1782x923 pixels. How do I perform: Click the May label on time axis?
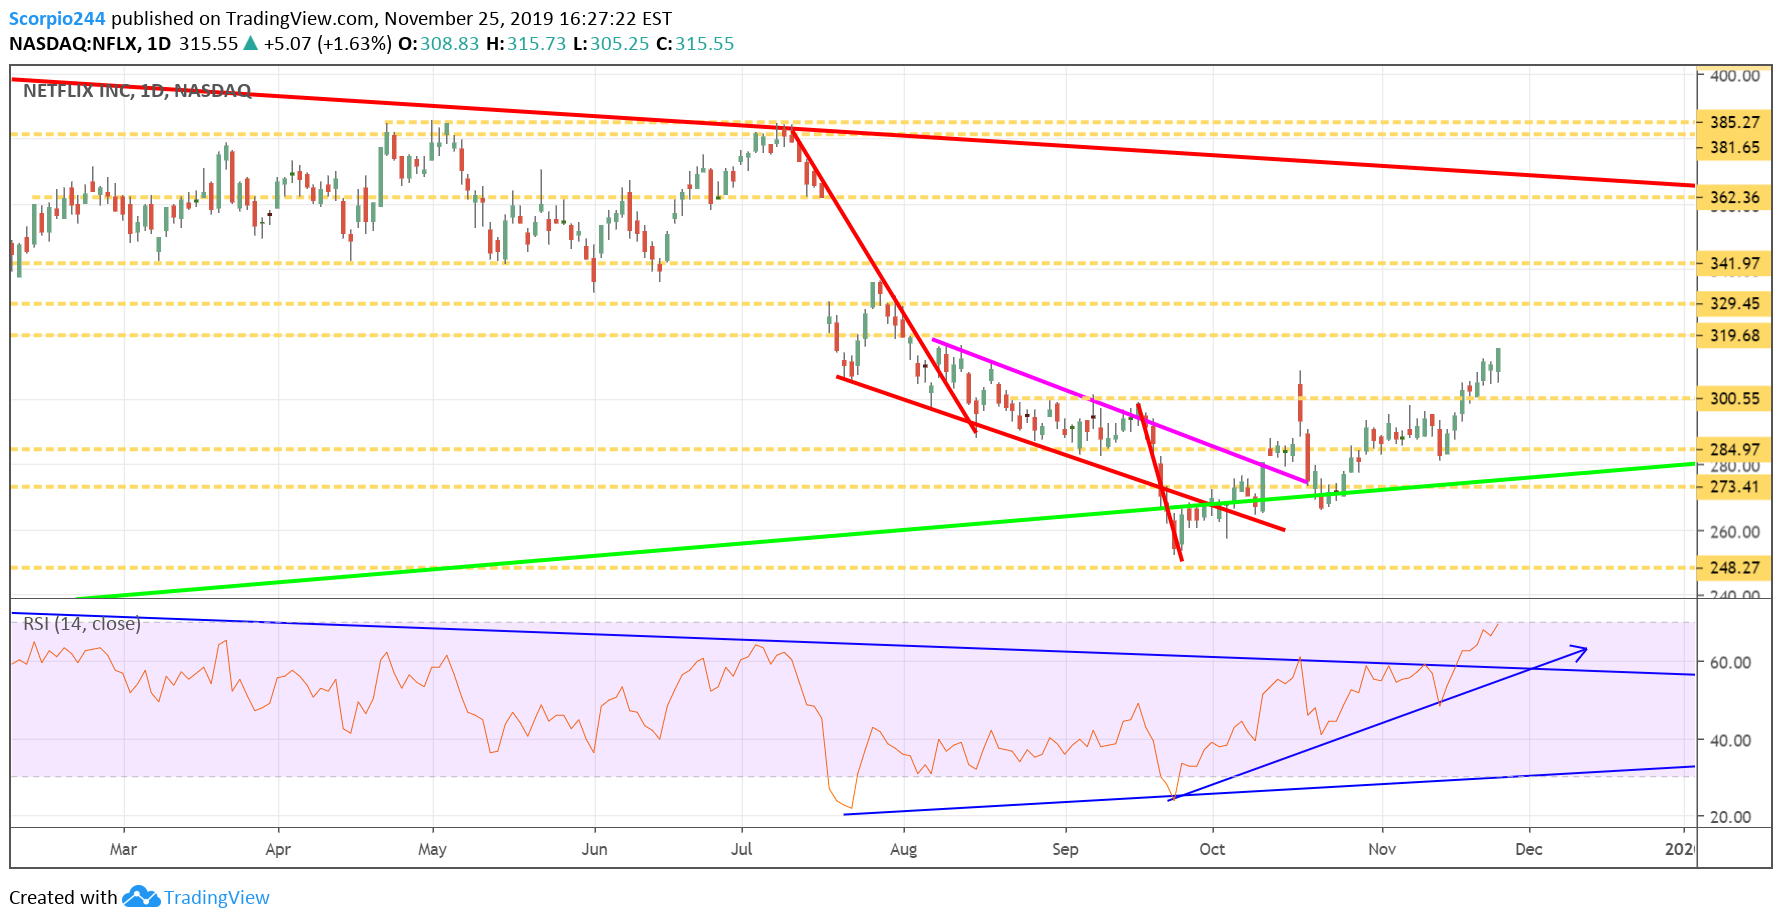tap(432, 849)
